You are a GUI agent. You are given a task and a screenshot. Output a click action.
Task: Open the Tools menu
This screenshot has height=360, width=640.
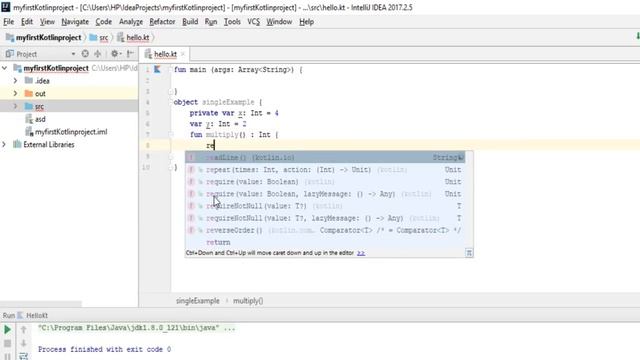pos(232,22)
